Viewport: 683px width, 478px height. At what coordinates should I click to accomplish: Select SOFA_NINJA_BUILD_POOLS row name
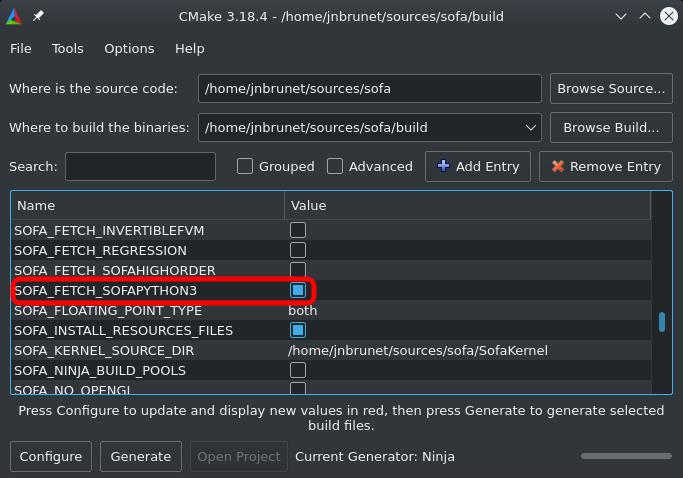(100, 371)
